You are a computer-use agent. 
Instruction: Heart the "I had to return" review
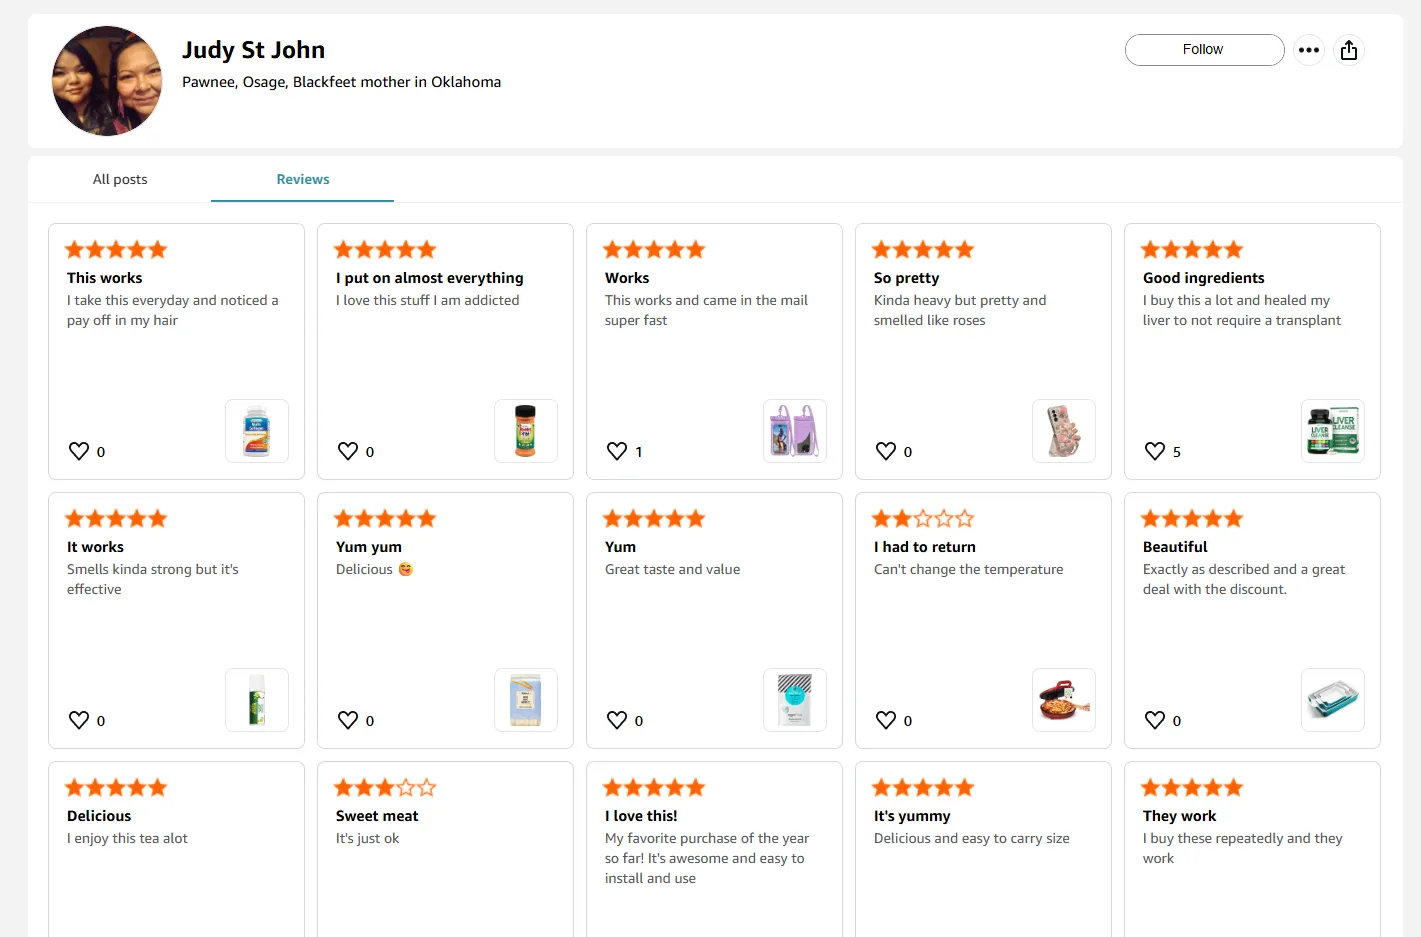tap(886, 720)
